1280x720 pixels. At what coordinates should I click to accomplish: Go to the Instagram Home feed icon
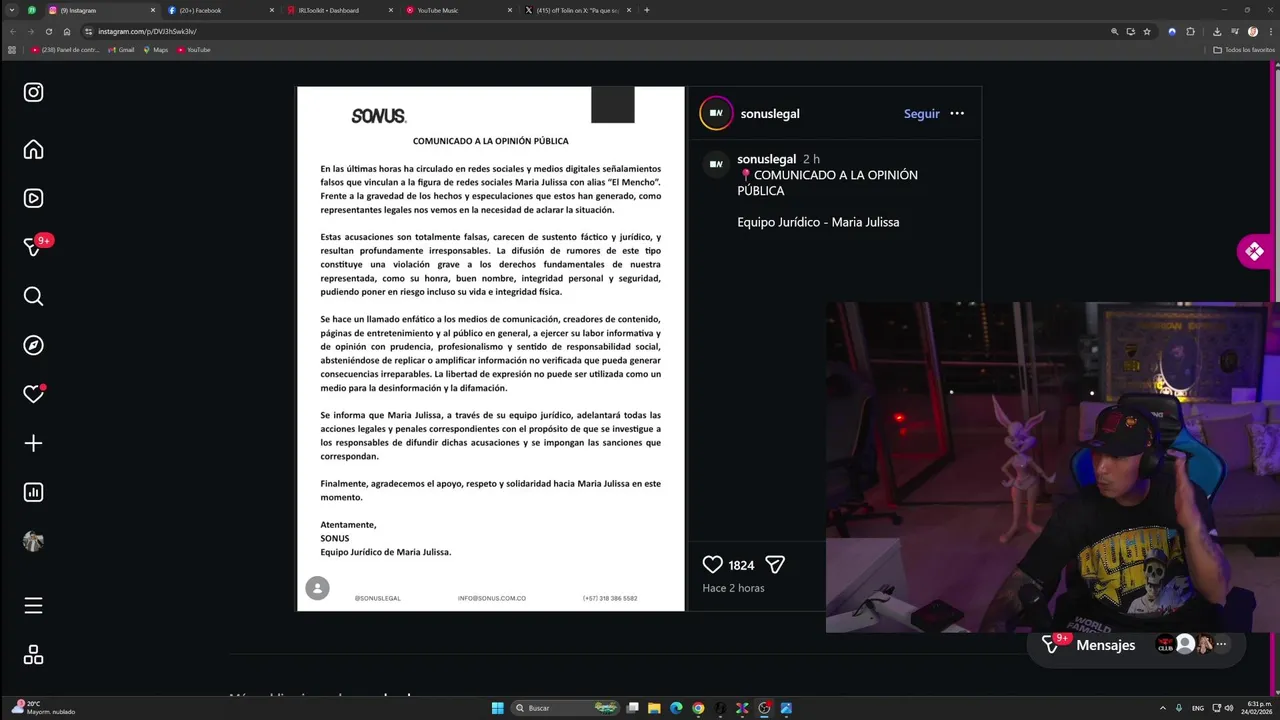33,150
